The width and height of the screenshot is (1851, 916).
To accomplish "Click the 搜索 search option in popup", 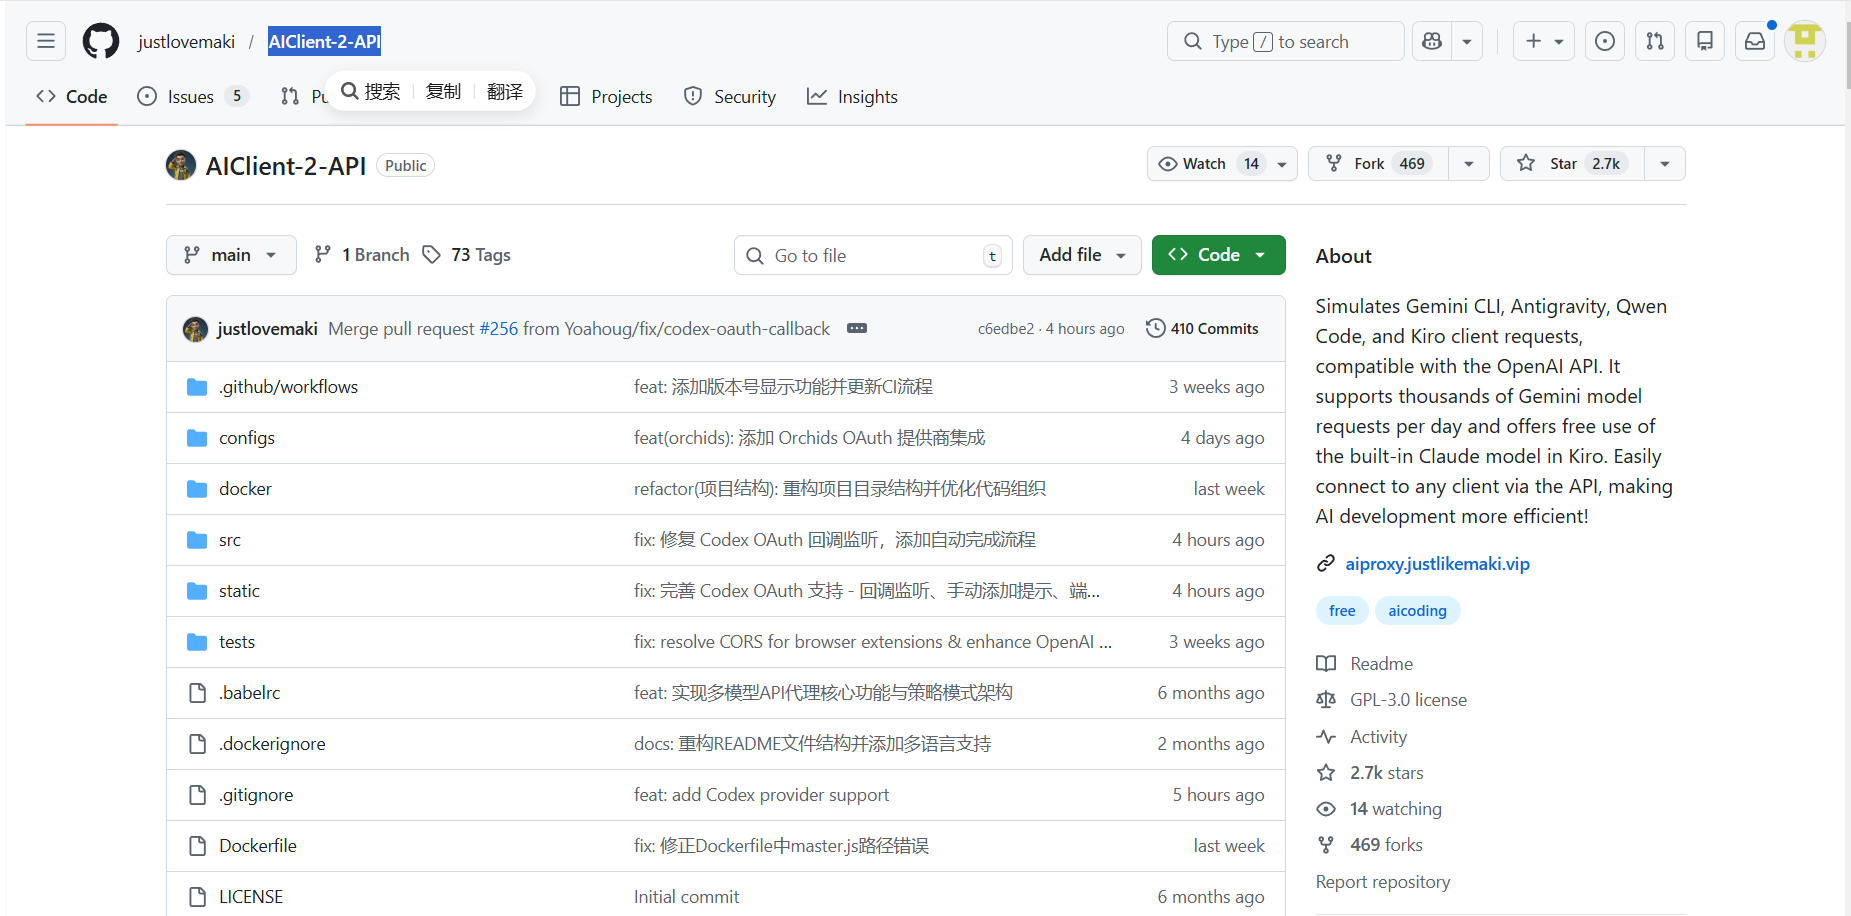I will (371, 91).
